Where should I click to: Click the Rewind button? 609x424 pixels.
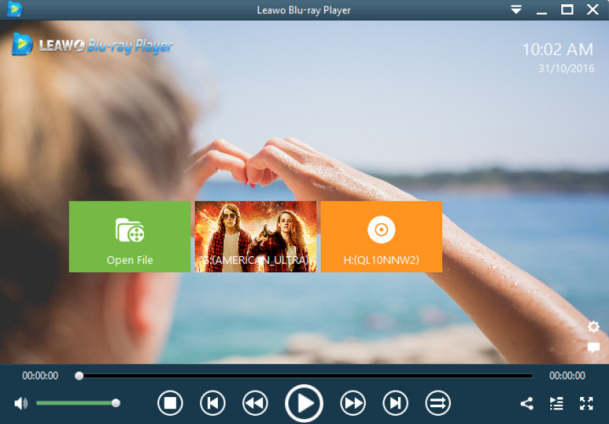(255, 403)
